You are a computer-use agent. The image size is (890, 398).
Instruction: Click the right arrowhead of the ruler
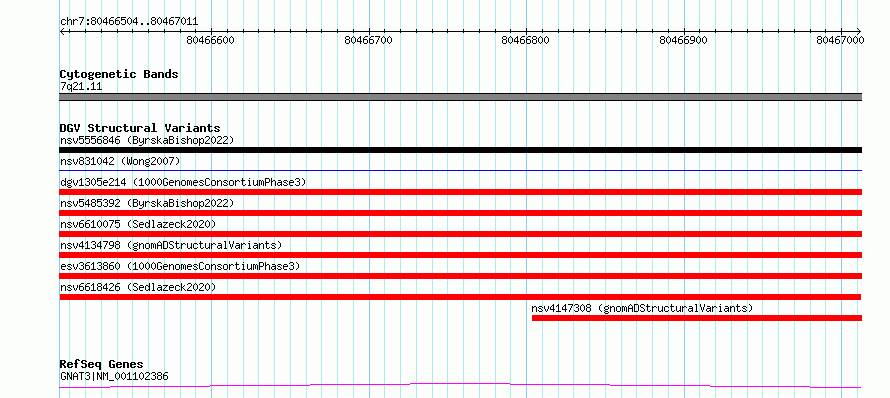pos(859,31)
